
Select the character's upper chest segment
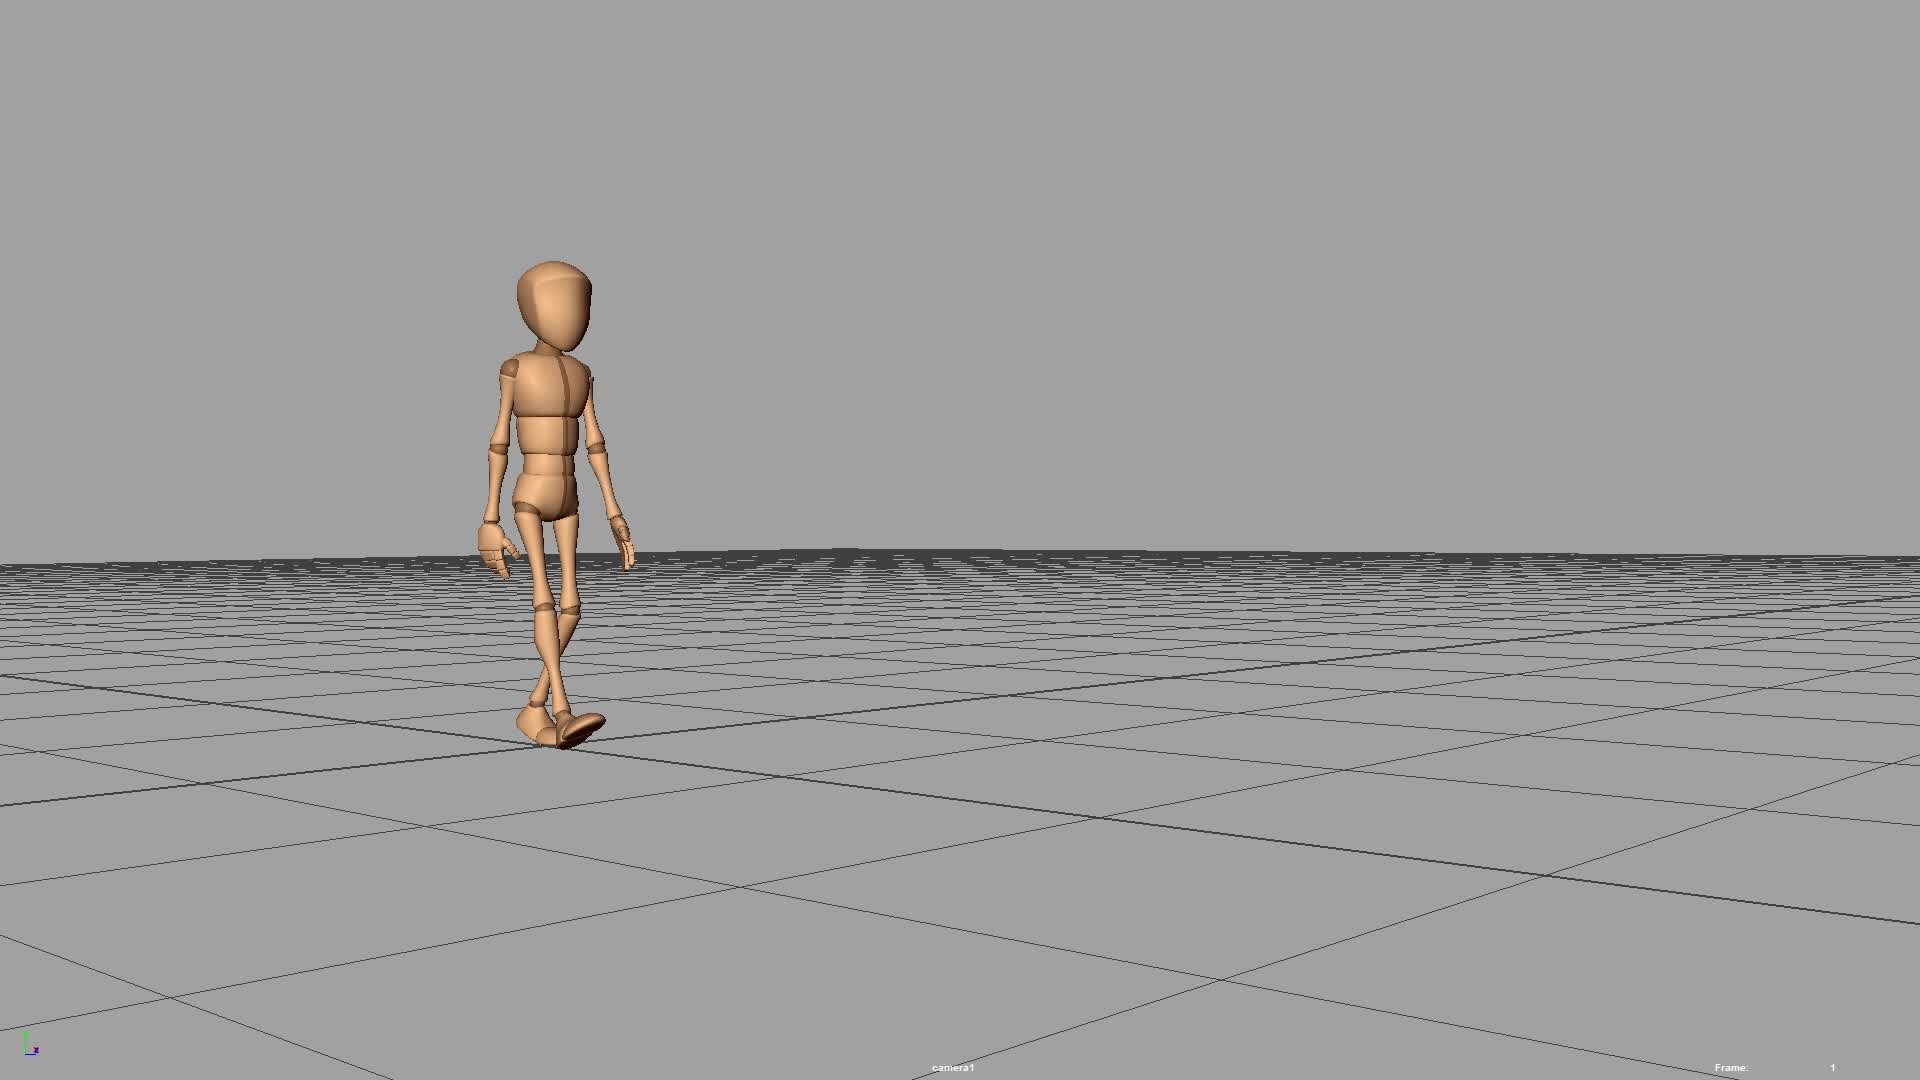547,388
